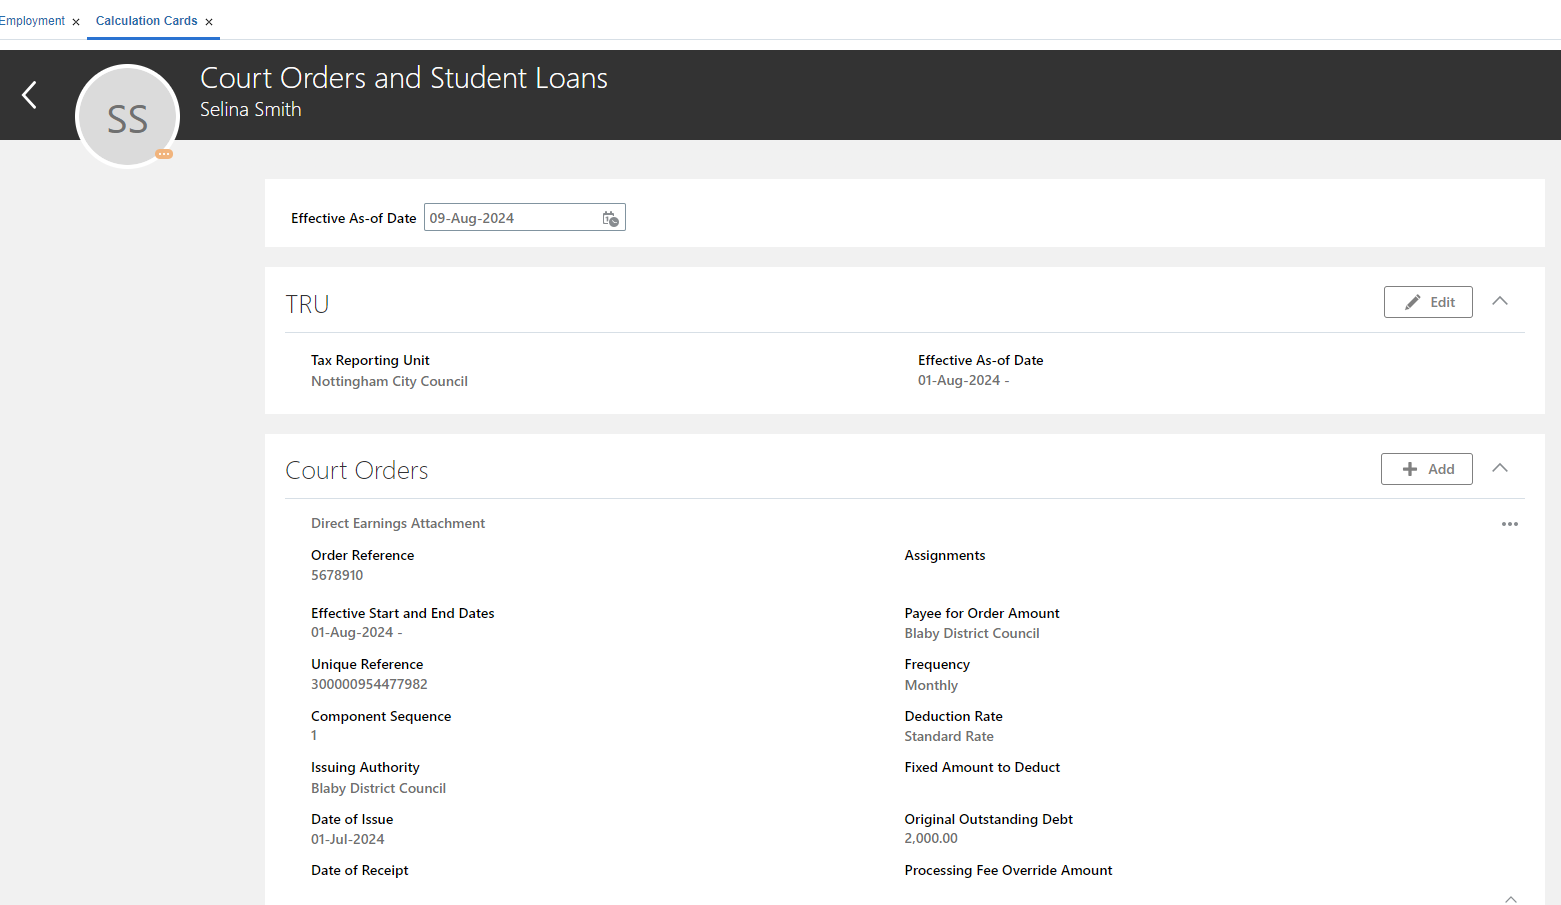This screenshot has height=905, width=1561.
Task: Click the TRU section heading
Action: point(307,304)
